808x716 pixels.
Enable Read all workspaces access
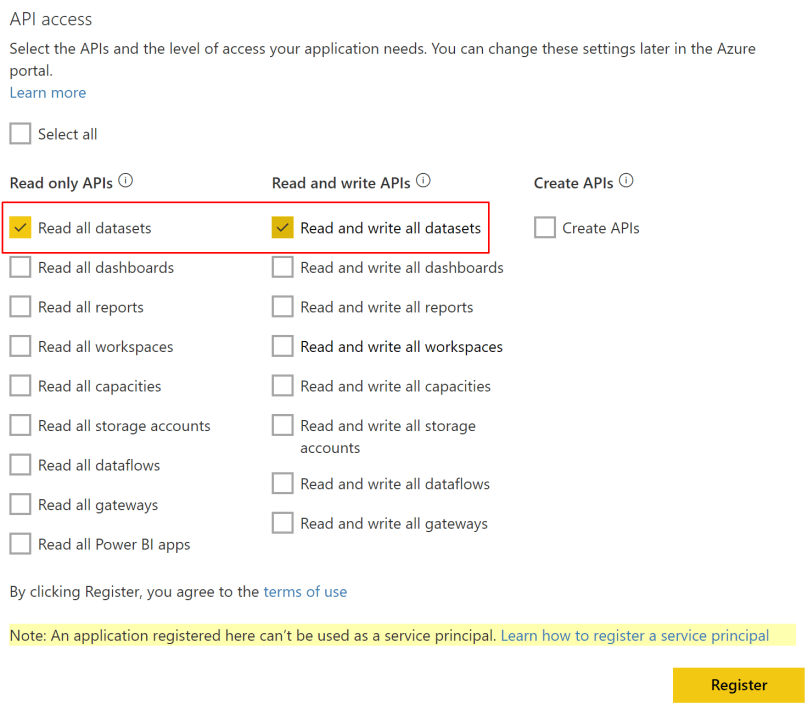coord(20,346)
